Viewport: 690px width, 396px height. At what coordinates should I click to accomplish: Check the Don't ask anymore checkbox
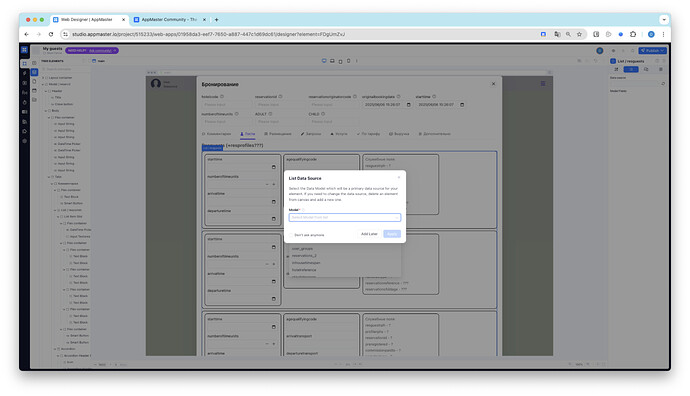(x=291, y=235)
